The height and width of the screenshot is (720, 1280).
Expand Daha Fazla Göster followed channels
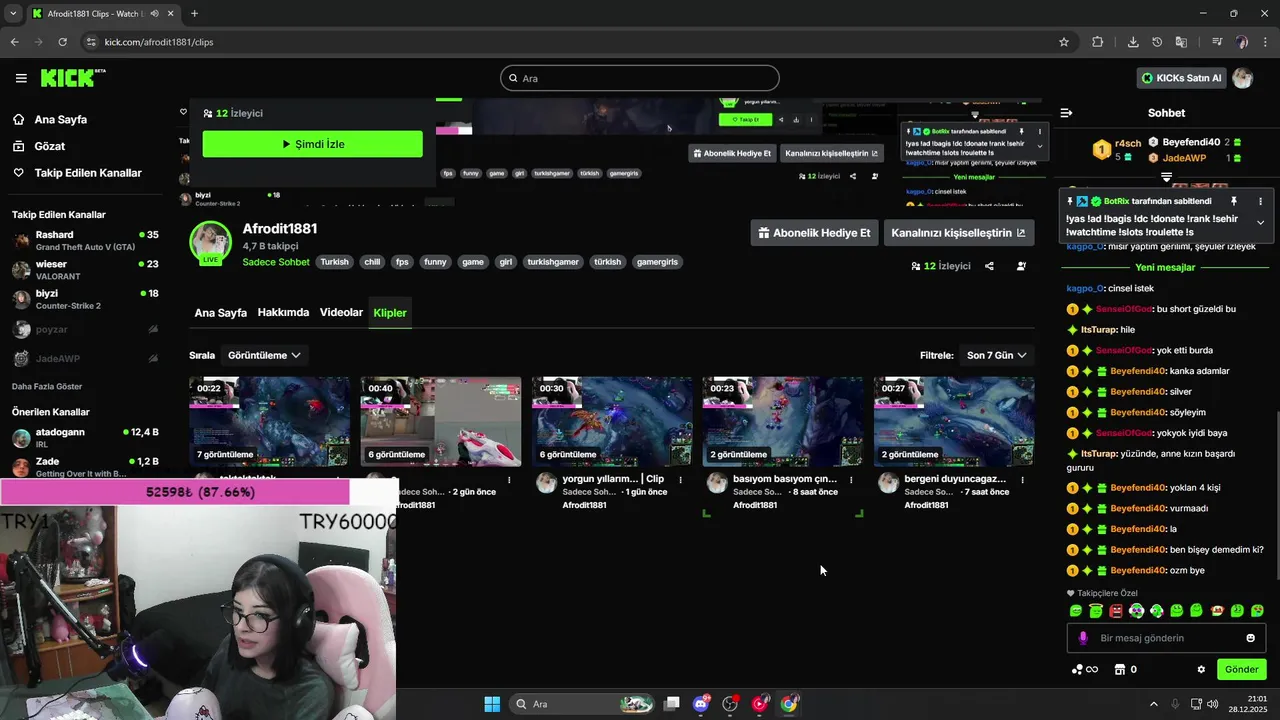click(47, 386)
